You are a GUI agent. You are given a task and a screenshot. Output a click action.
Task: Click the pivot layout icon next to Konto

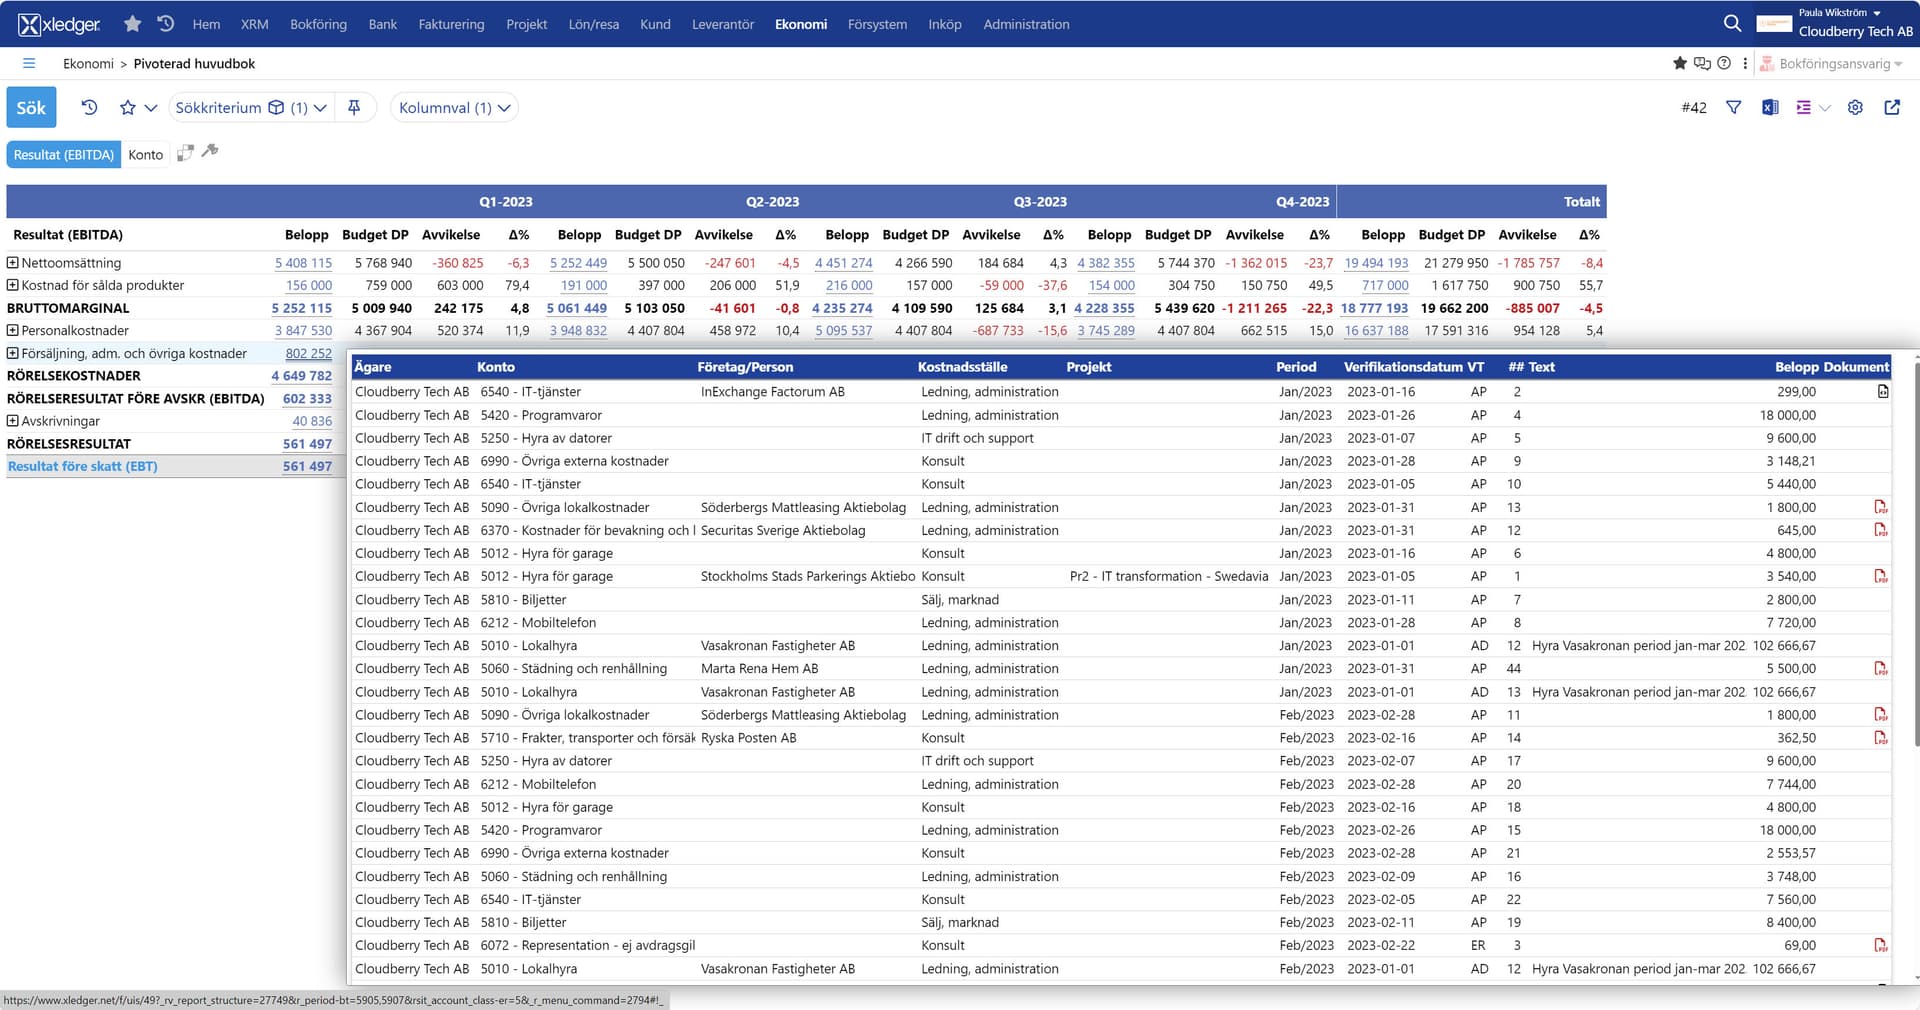click(185, 153)
